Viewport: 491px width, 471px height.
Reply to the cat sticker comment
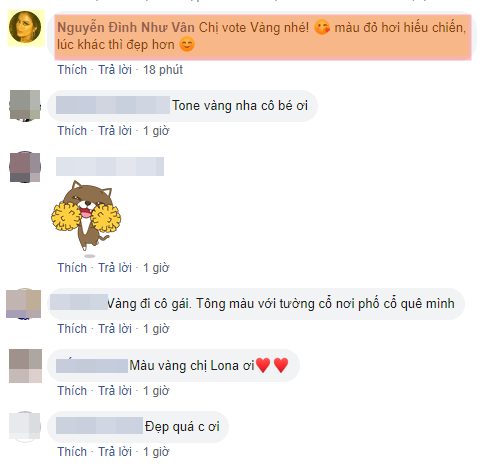coord(115,268)
